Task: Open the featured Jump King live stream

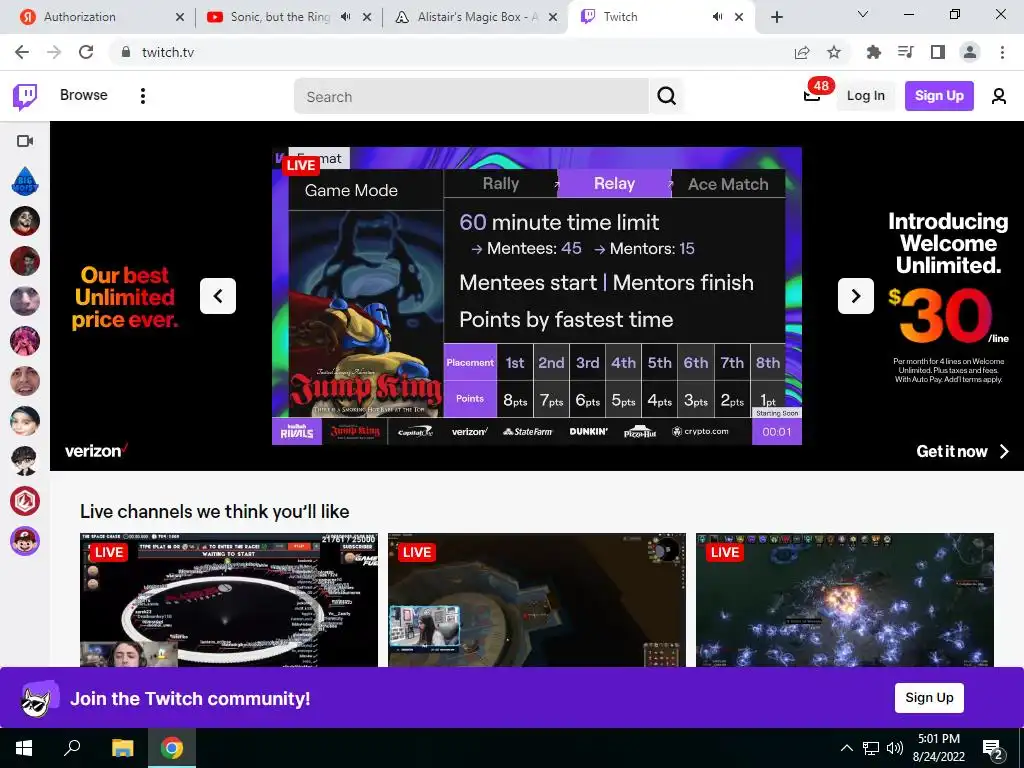Action: tap(537, 296)
